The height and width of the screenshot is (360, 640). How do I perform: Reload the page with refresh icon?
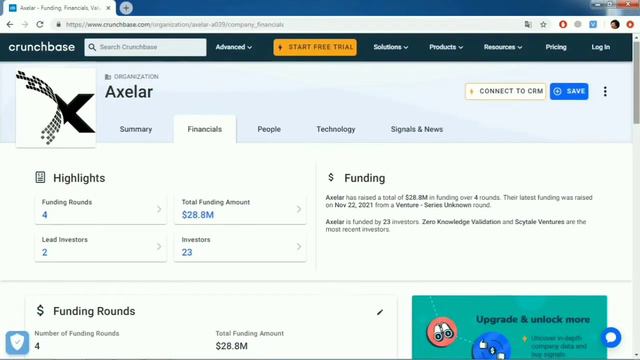pos(40,24)
